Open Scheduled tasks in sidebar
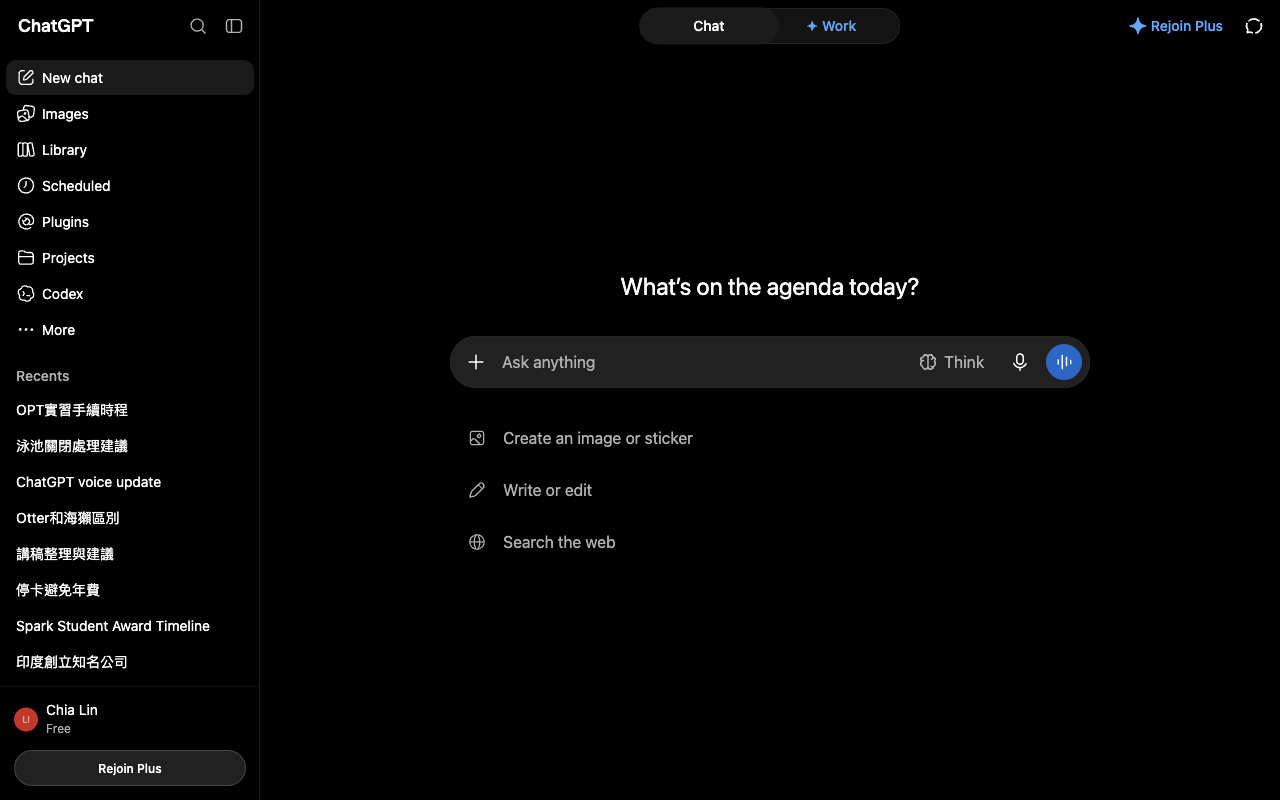 pos(130,186)
